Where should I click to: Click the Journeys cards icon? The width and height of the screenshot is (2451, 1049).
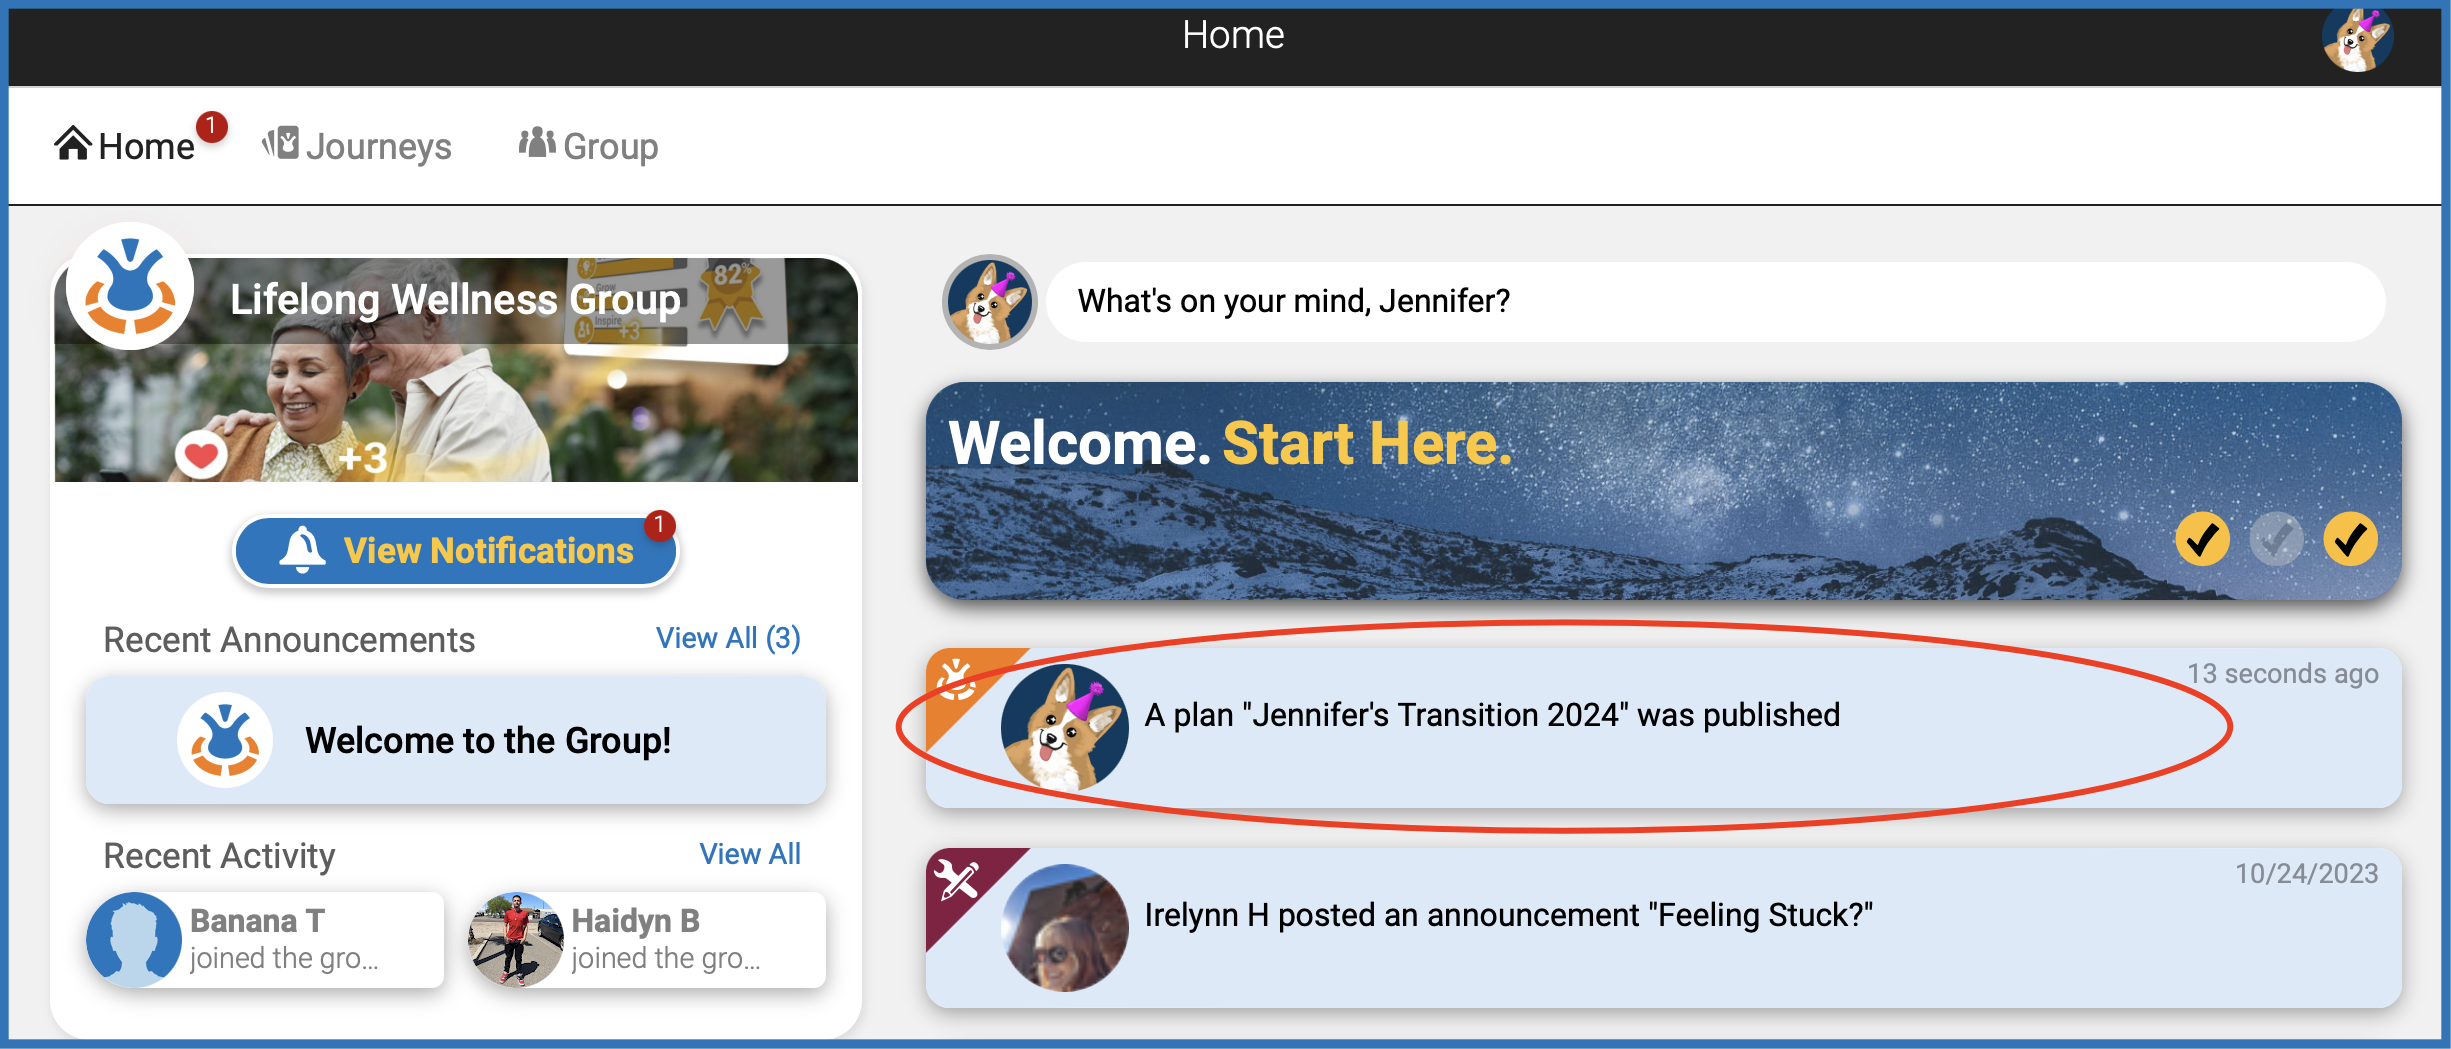coord(281,144)
